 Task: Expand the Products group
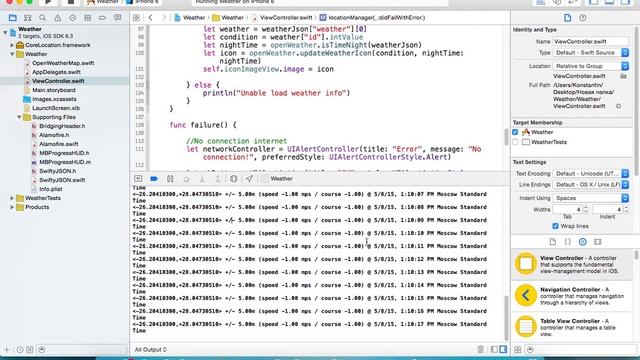click(12, 207)
